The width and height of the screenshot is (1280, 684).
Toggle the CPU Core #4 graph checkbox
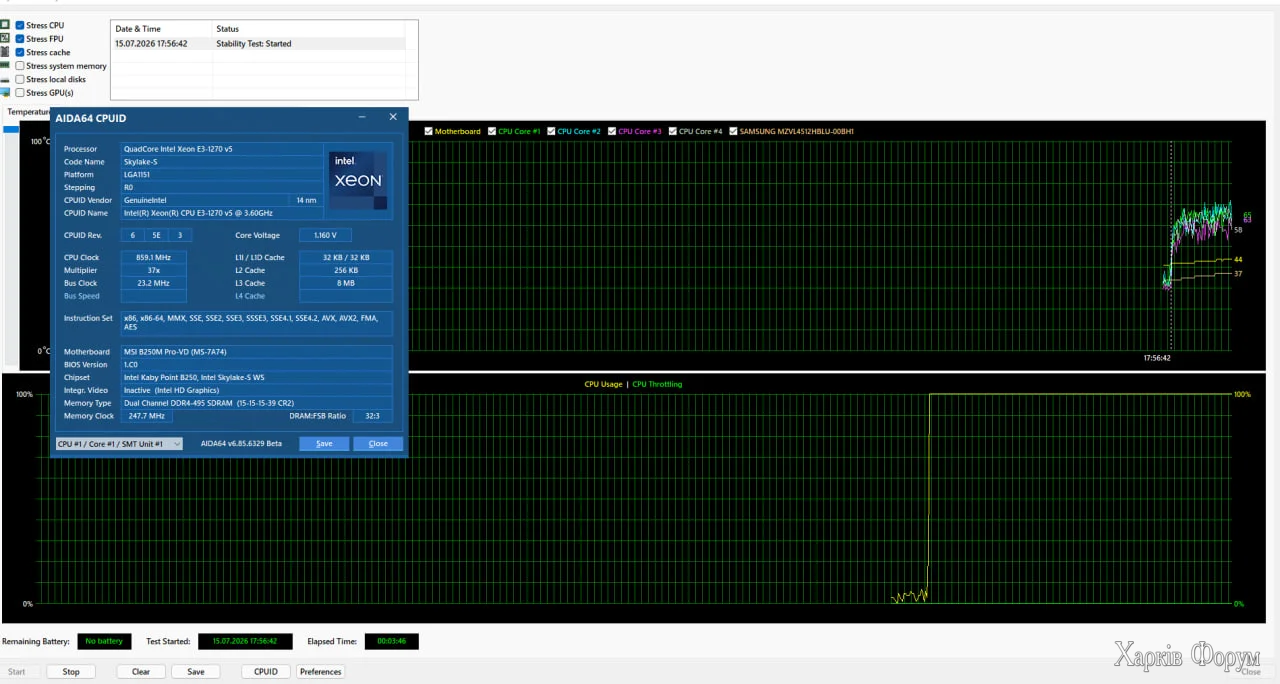point(673,131)
